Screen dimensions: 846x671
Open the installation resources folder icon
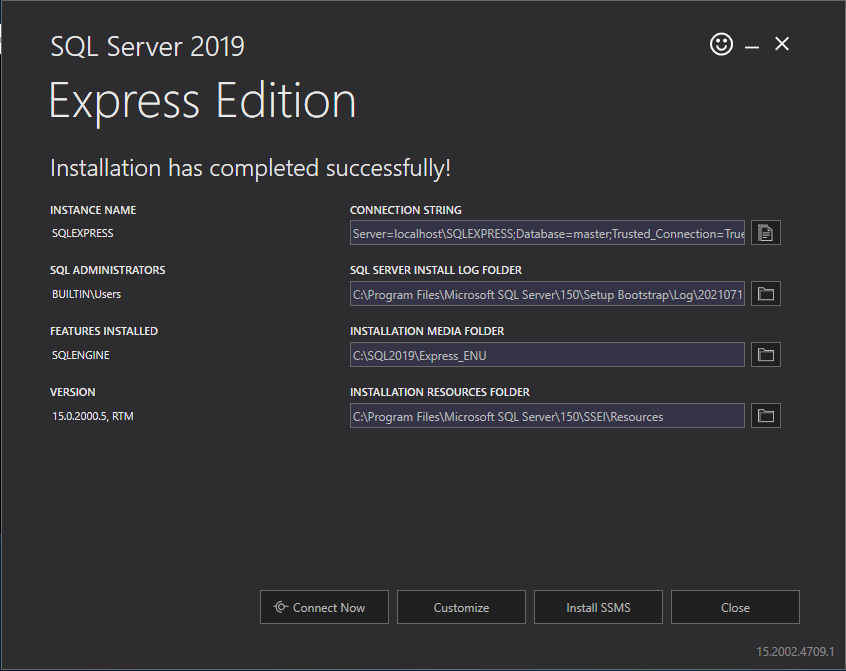coord(766,415)
